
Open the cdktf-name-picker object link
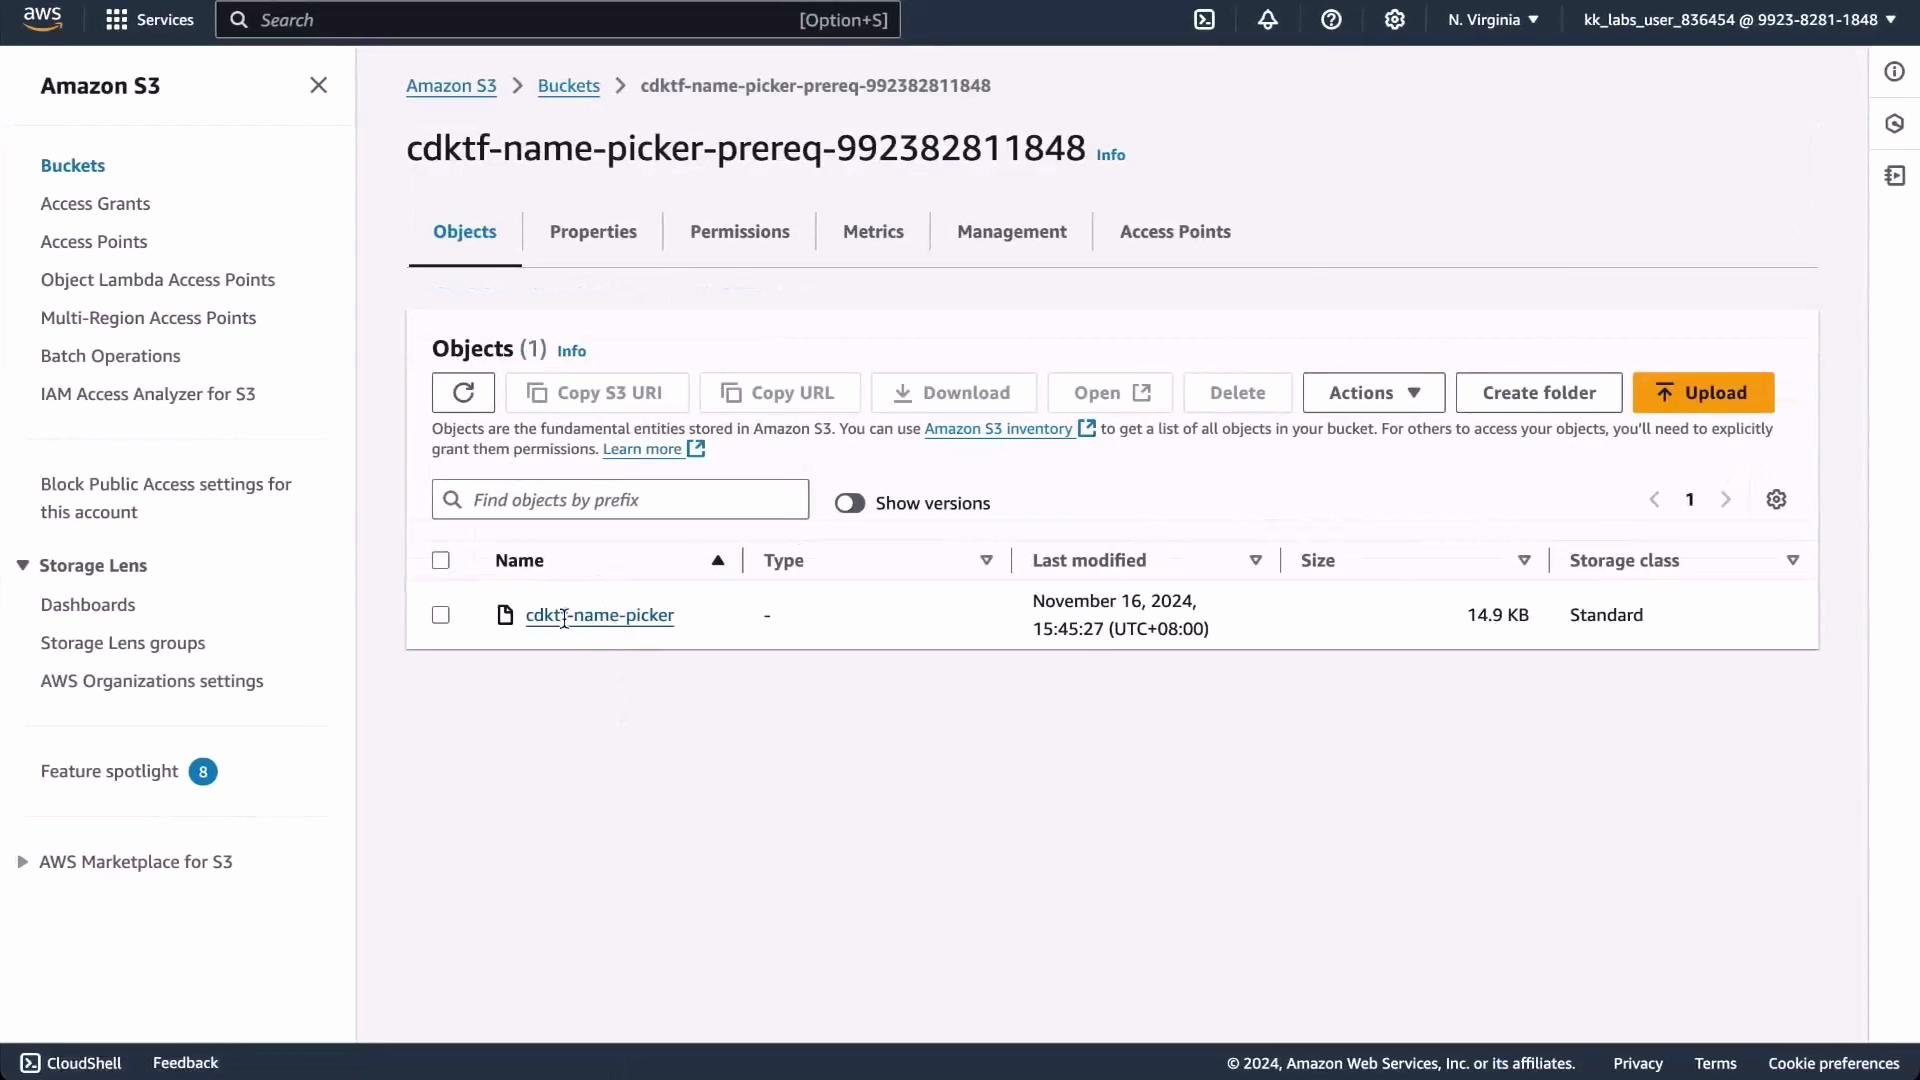(600, 615)
